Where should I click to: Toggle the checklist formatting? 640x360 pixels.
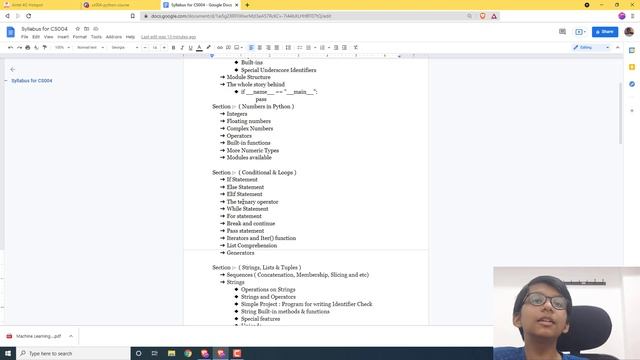coord(300,48)
